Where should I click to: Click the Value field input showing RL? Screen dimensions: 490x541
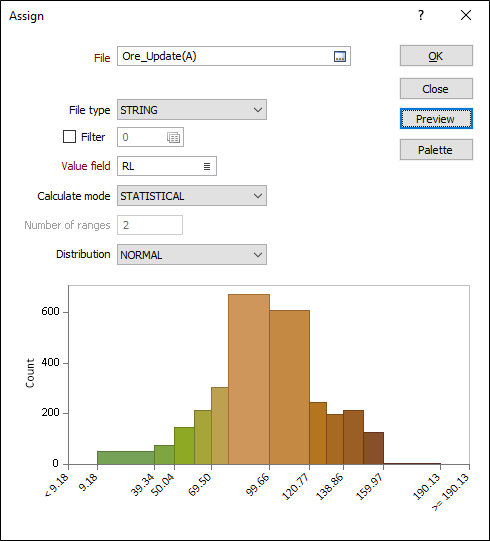(x=167, y=166)
